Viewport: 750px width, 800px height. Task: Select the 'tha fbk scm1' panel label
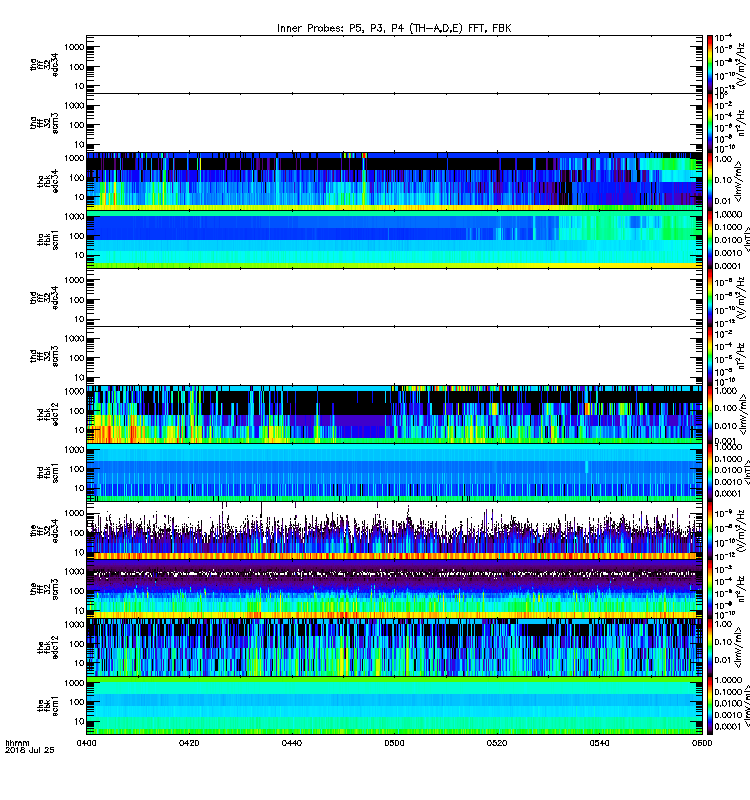(48, 239)
